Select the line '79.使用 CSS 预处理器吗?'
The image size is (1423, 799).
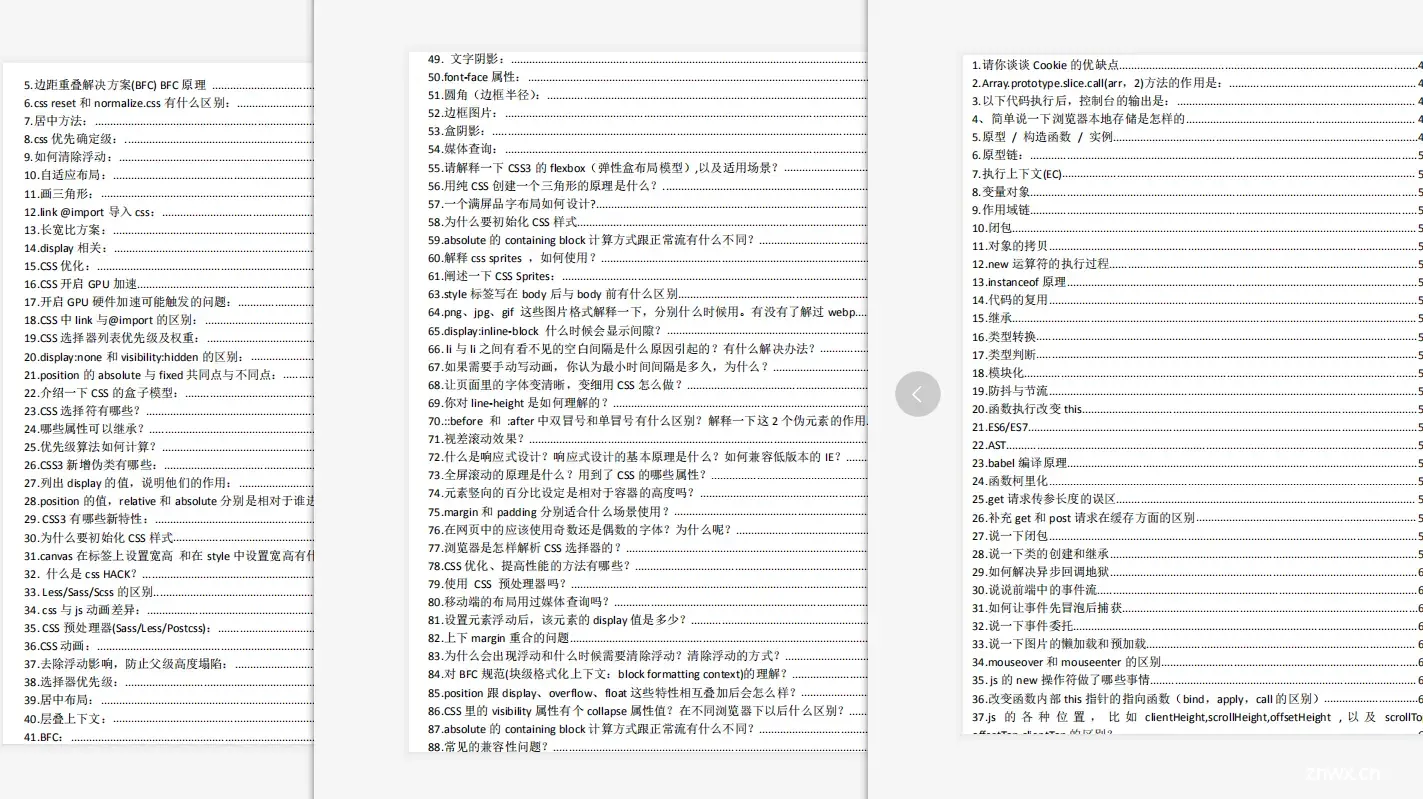pos(647,584)
